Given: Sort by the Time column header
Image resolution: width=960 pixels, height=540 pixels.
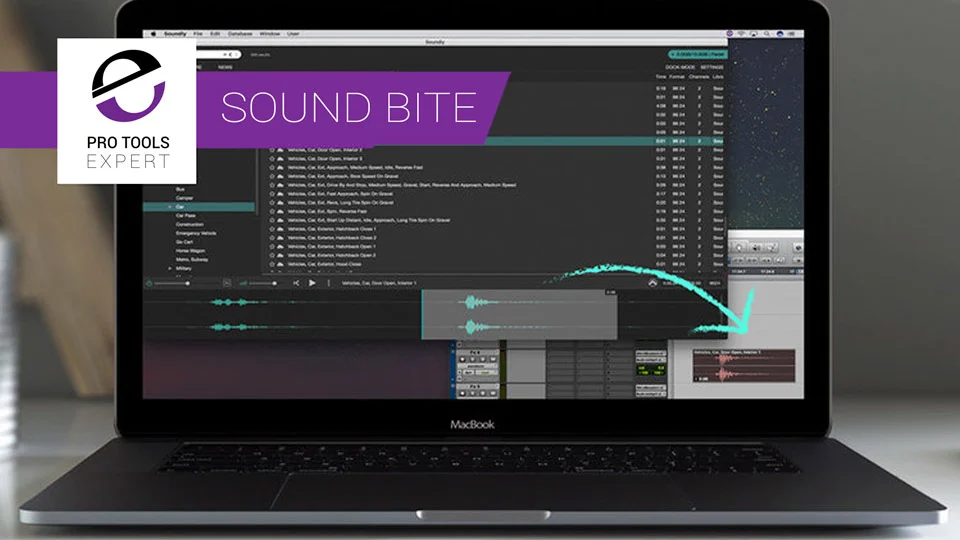Looking at the screenshot, I should pos(661,77).
